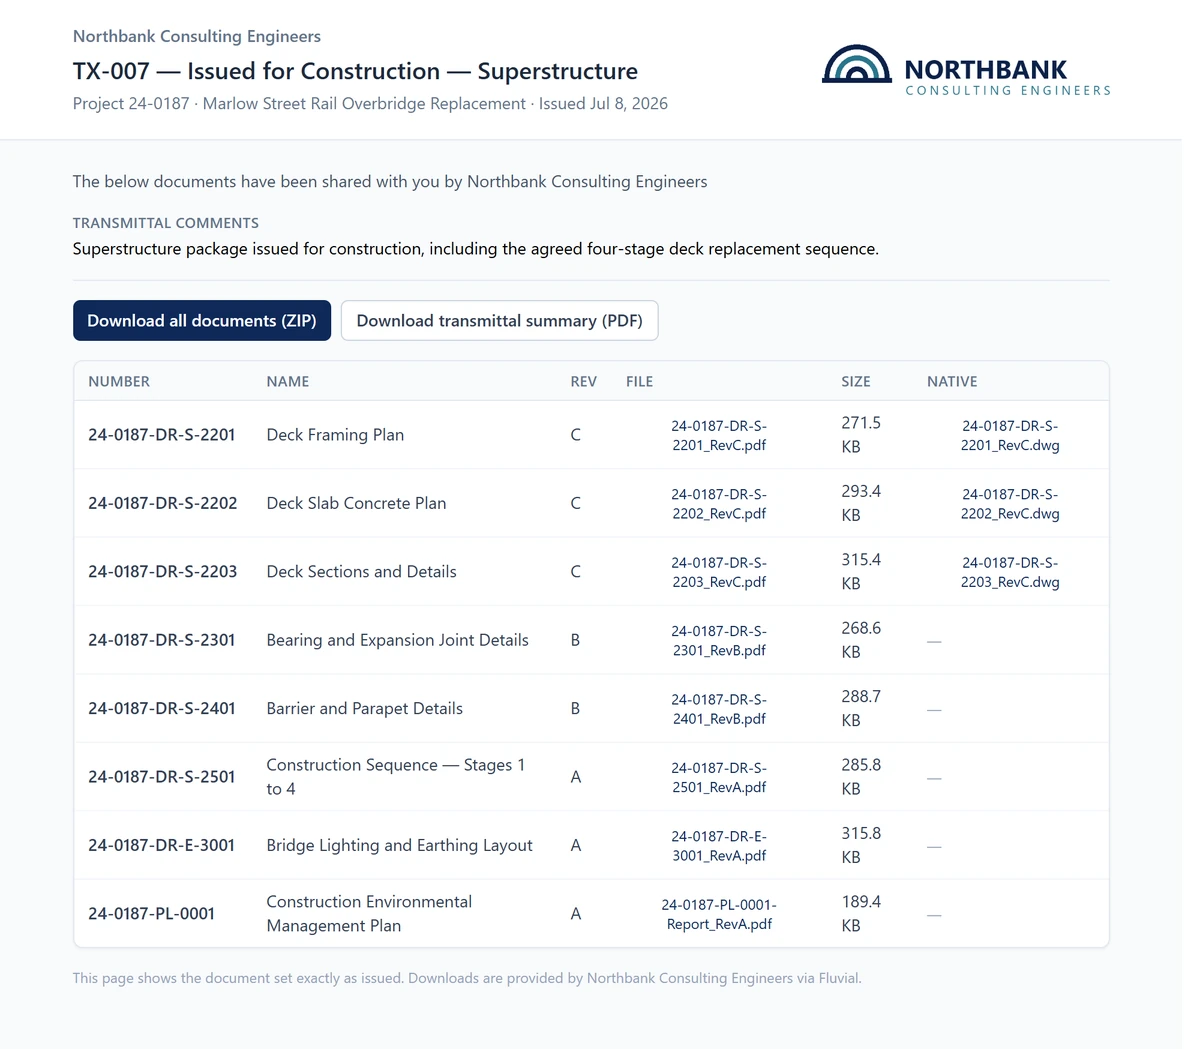The image size is (1200, 1049).
Task: Select document number 24-0187-DR-S-2401
Action: click(162, 708)
